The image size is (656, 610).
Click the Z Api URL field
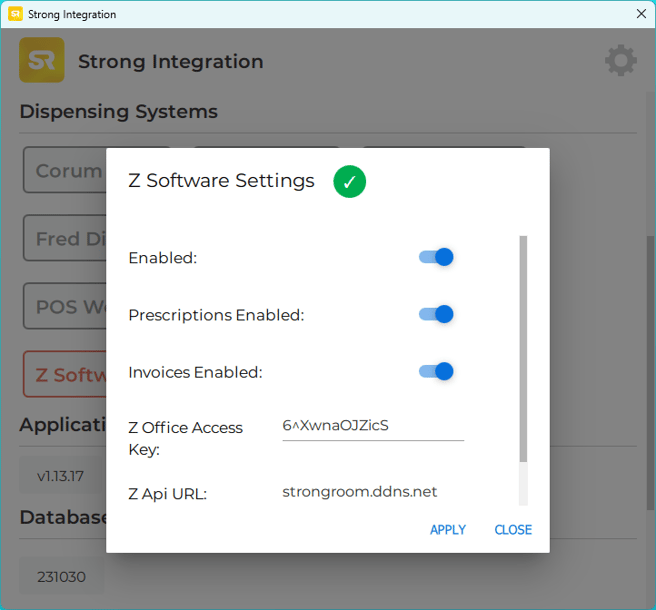point(373,492)
